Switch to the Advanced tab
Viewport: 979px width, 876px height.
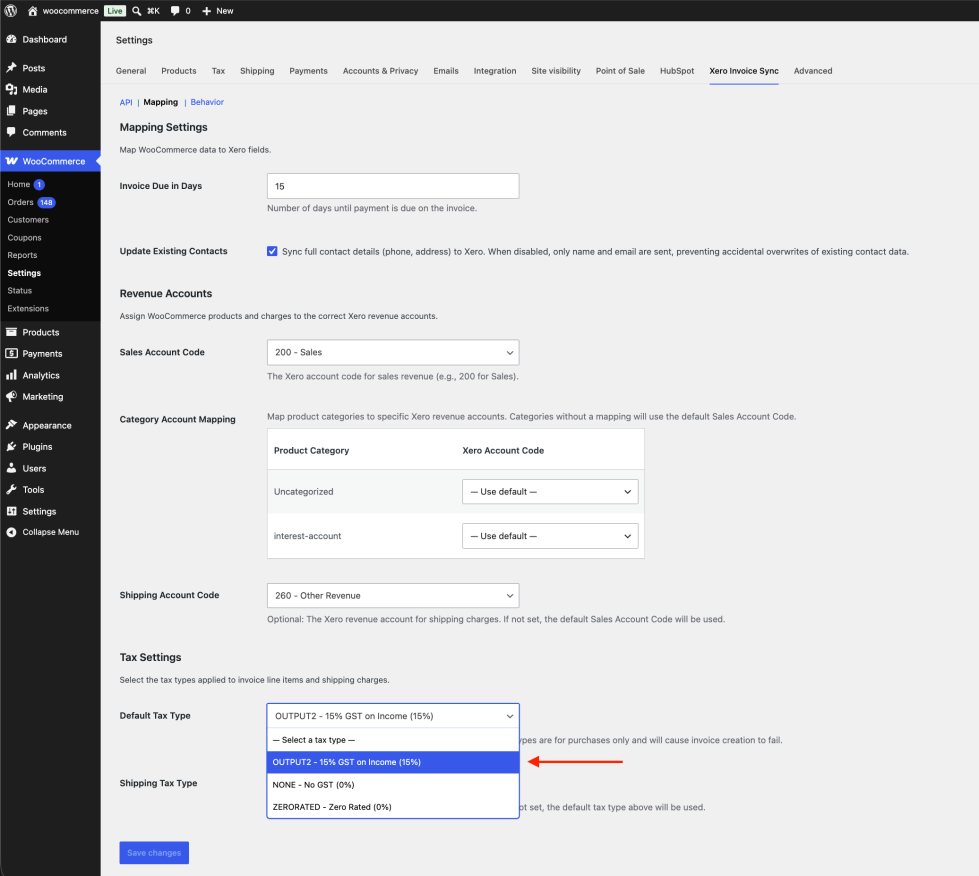813,71
